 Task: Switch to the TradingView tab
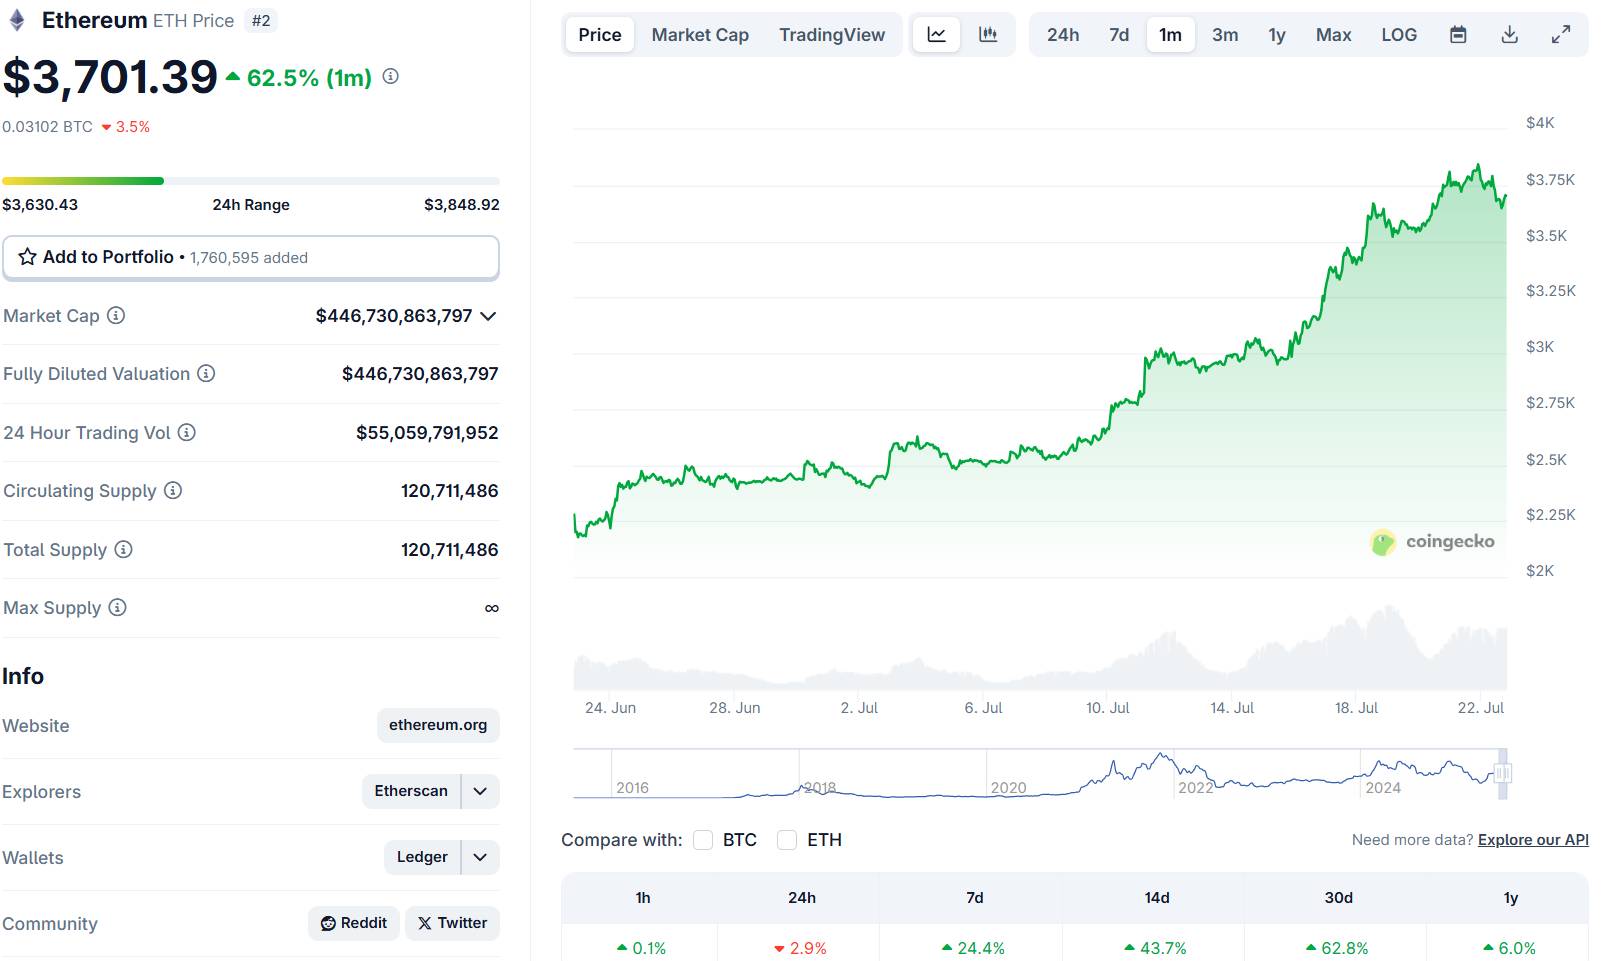click(832, 35)
